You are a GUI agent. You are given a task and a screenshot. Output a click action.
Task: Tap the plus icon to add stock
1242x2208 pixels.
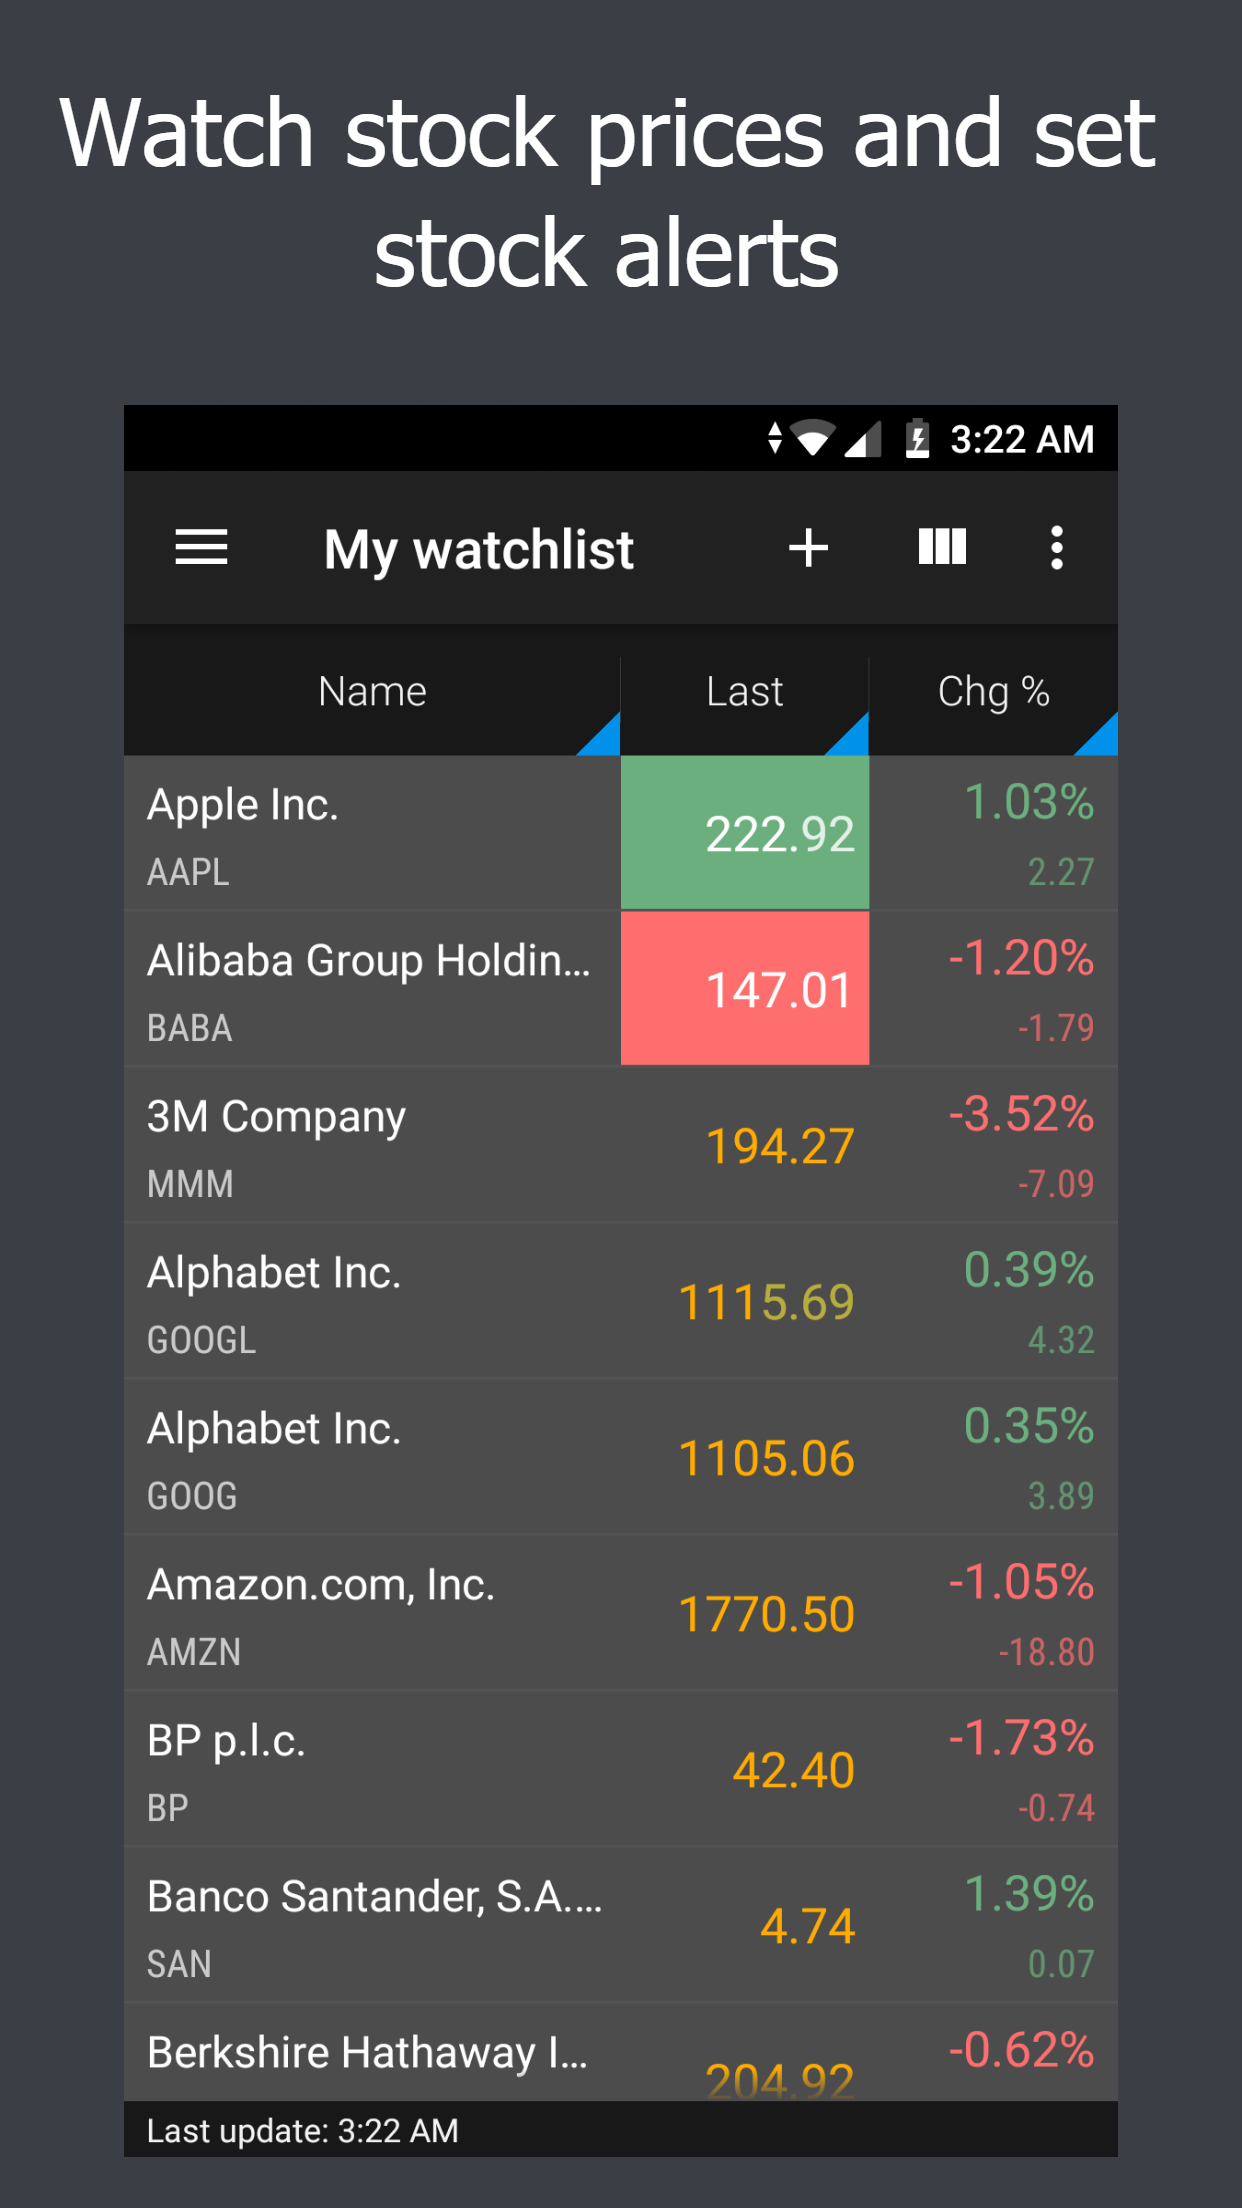pyautogui.click(x=808, y=548)
